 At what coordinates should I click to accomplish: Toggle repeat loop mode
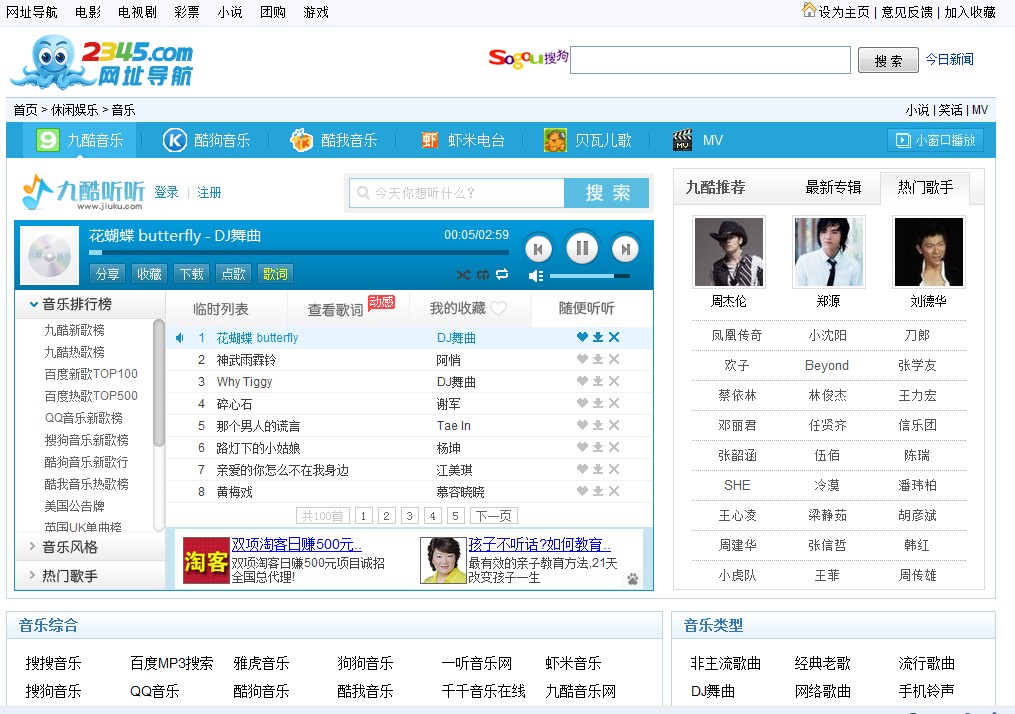502,274
